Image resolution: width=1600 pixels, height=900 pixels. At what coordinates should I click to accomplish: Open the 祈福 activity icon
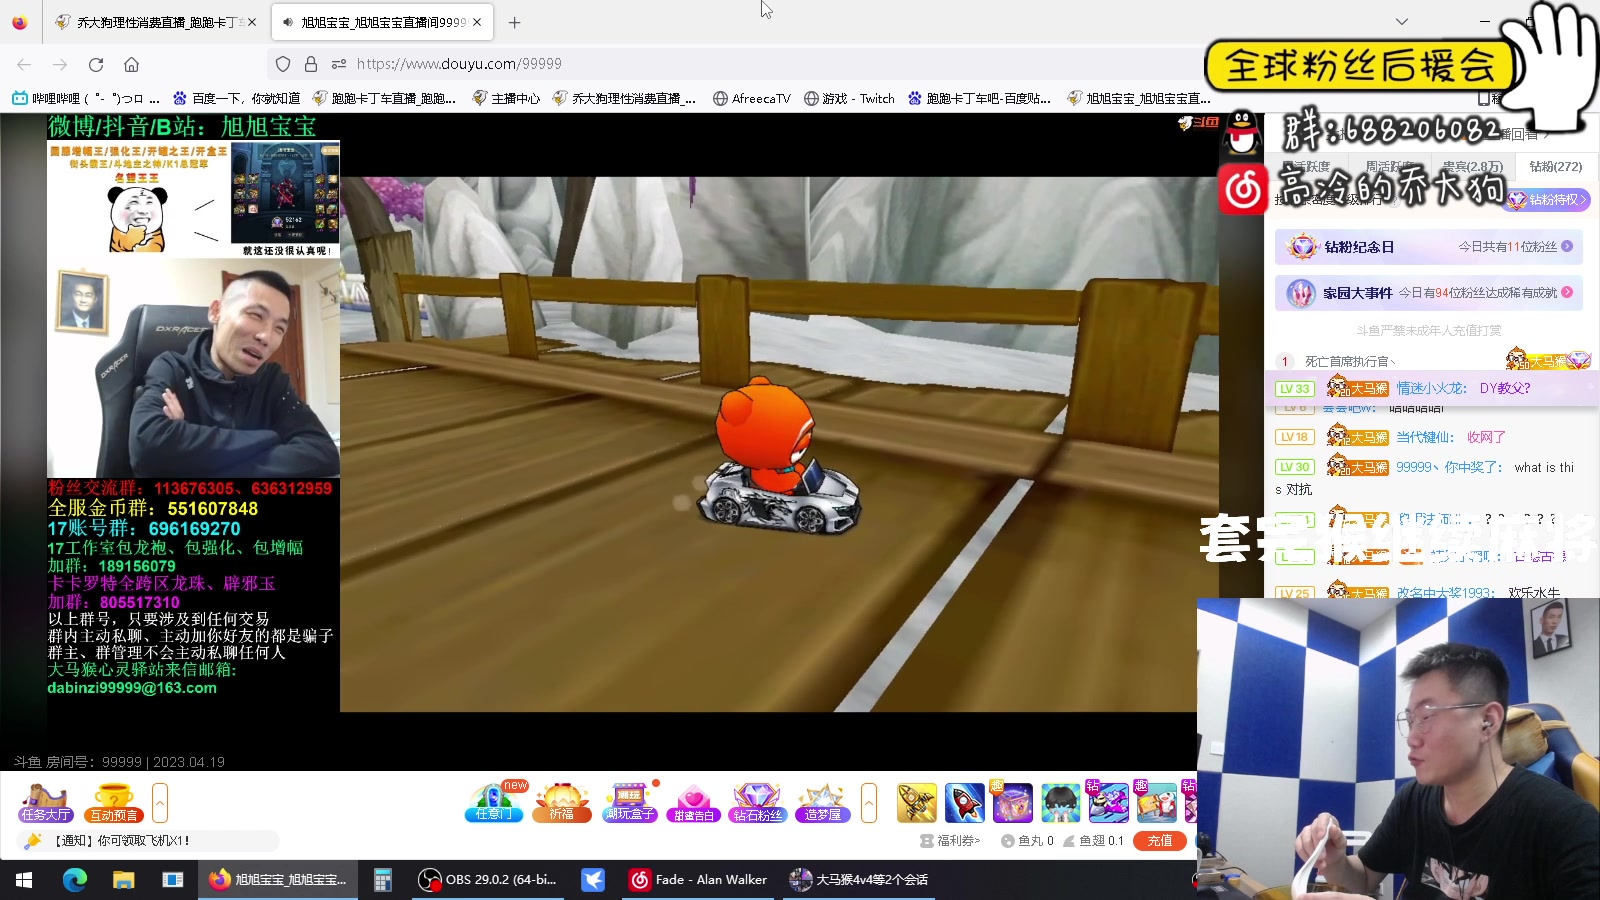click(562, 803)
